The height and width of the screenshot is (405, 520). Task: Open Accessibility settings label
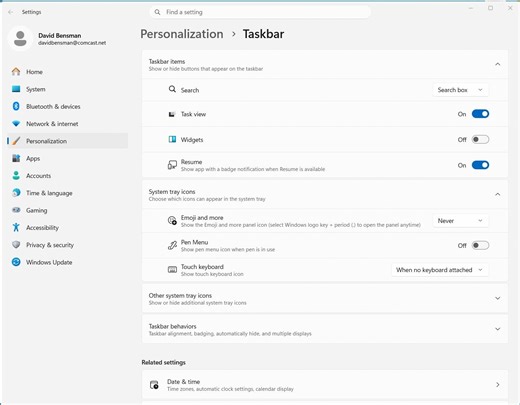[x=42, y=228]
